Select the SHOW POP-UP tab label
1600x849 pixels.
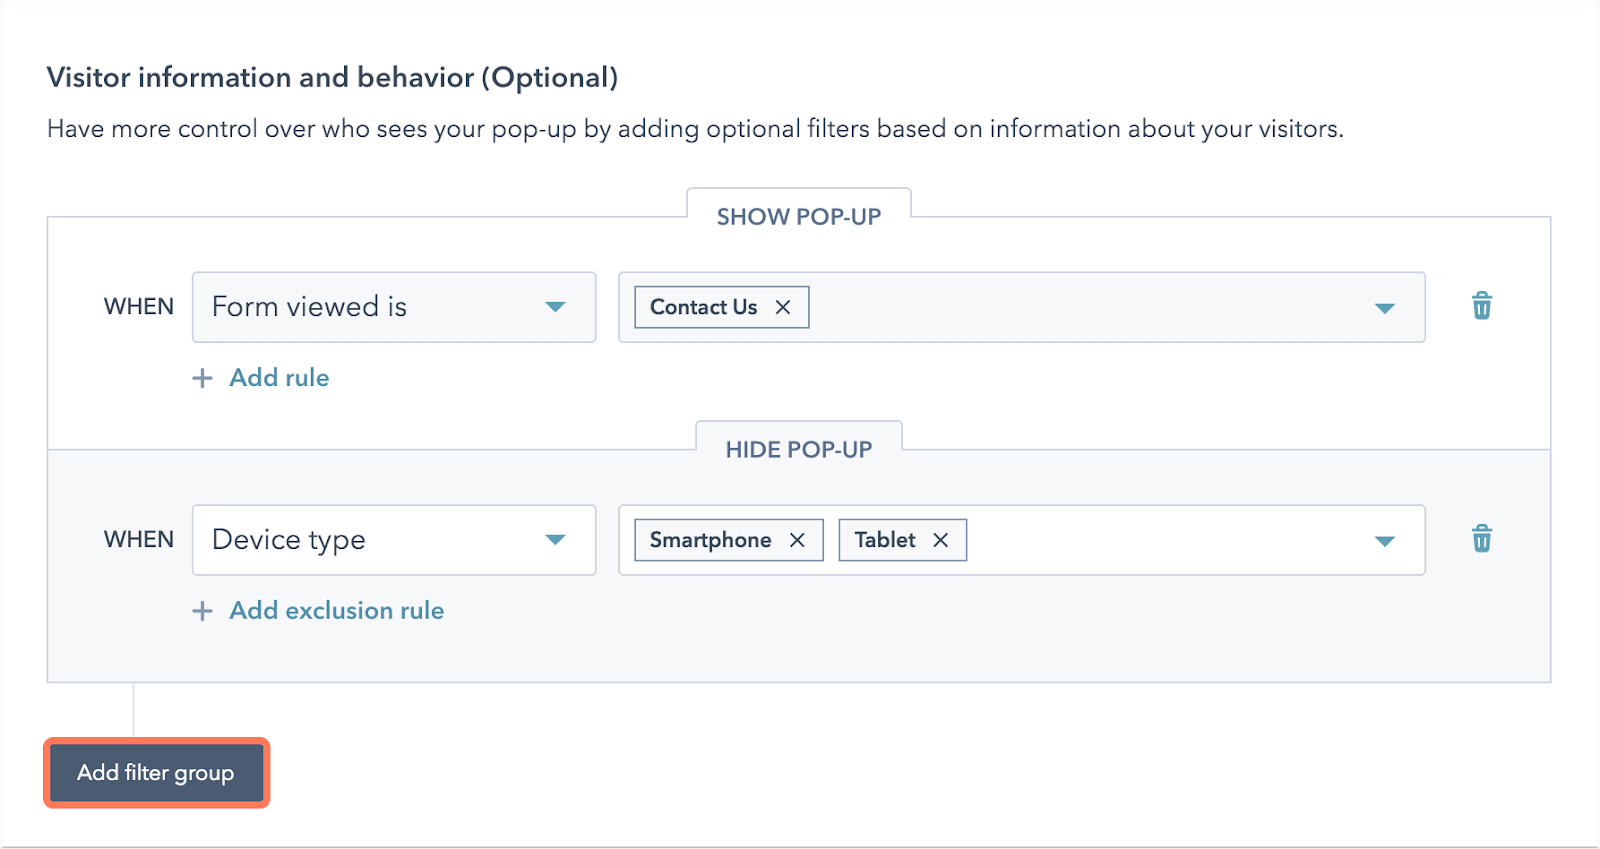798,217
